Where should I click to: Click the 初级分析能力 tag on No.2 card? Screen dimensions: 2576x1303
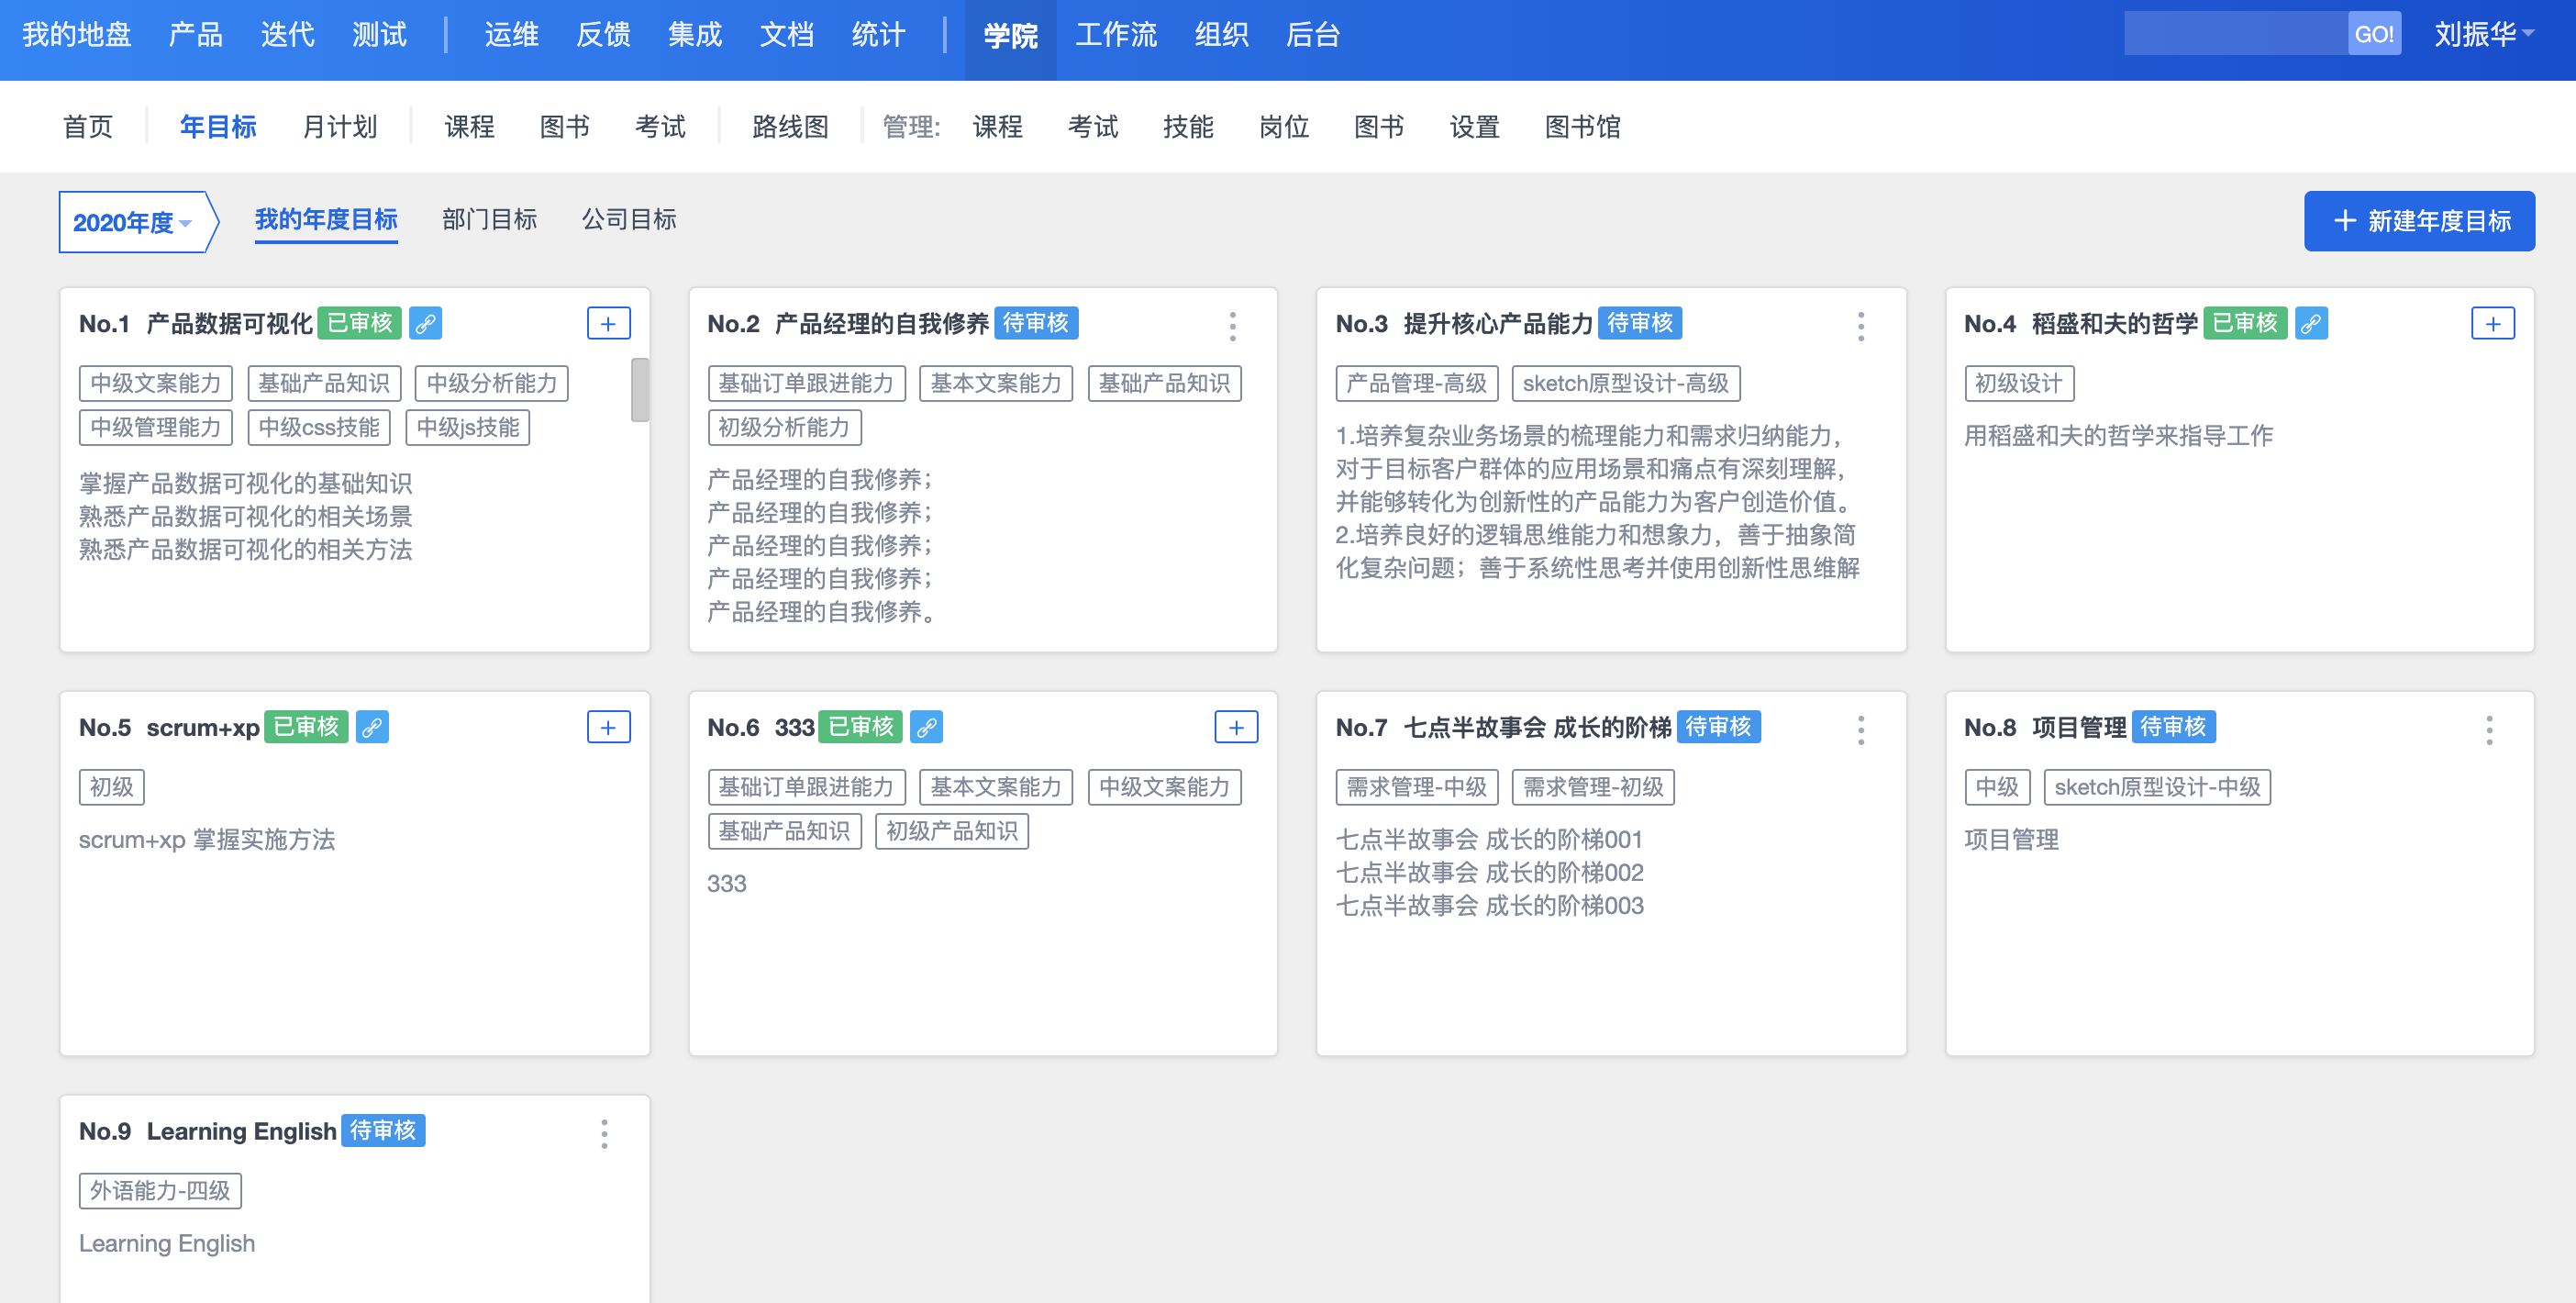tap(785, 427)
